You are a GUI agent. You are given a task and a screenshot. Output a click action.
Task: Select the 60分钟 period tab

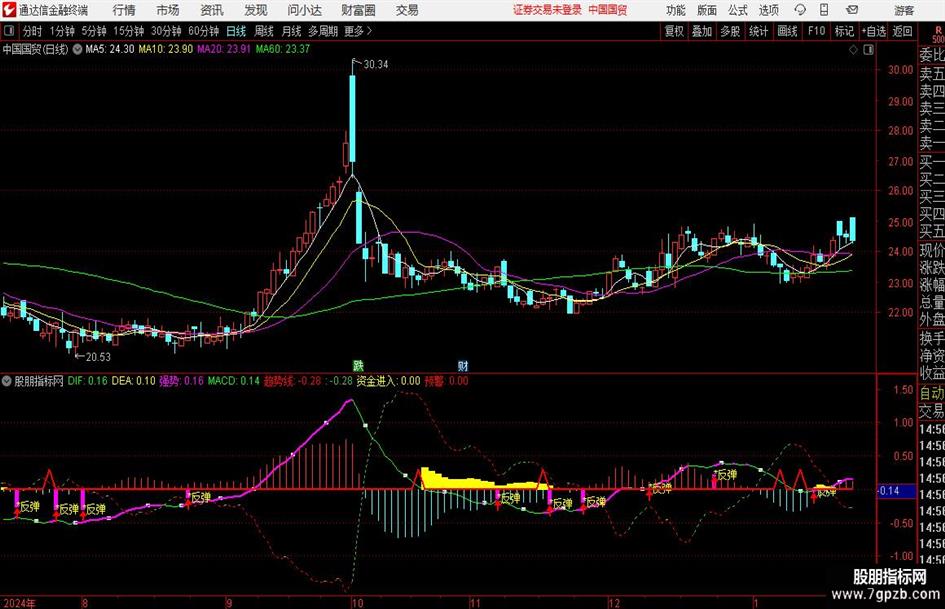[204, 31]
